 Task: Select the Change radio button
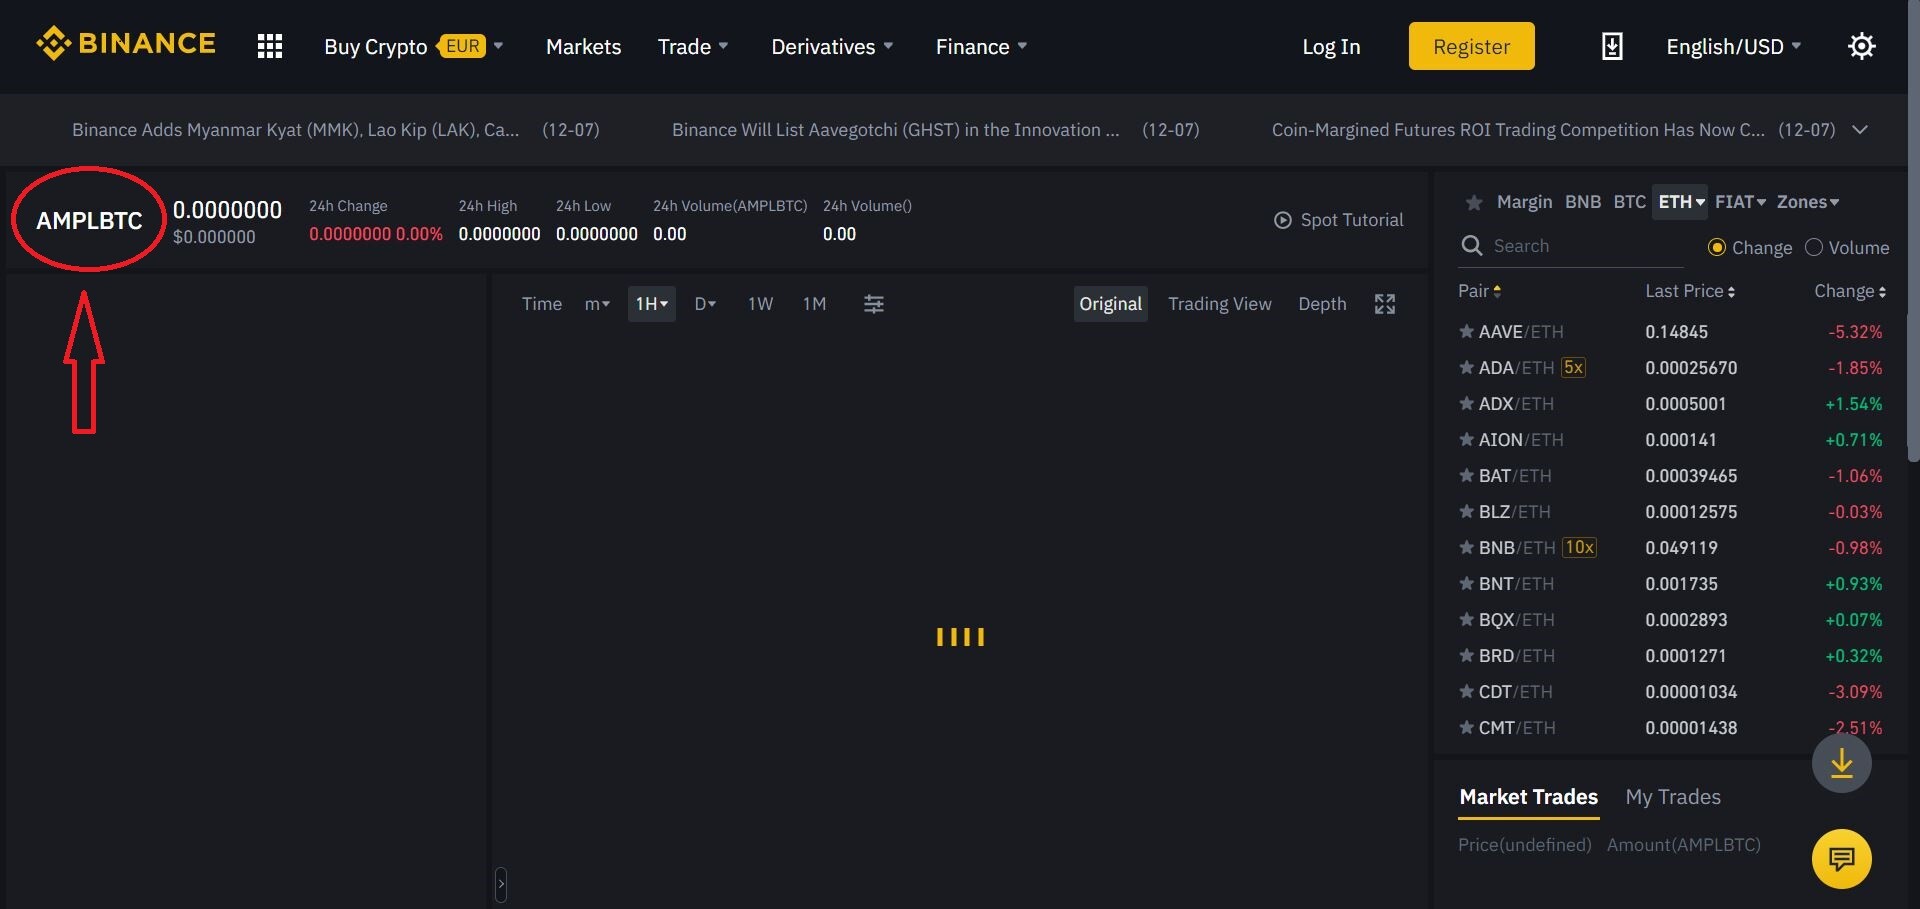tap(1717, 247)
